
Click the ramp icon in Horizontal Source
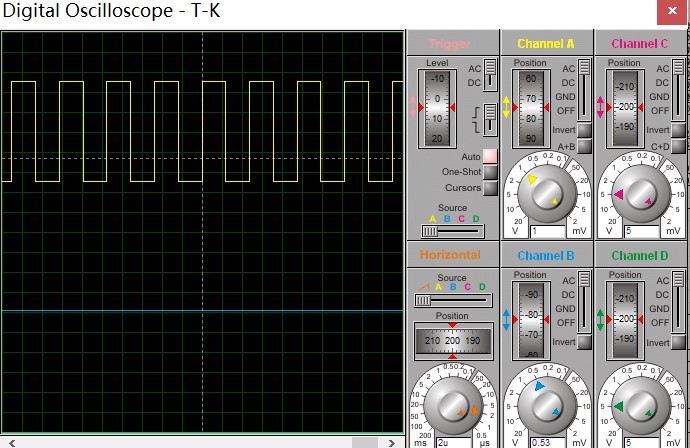[x=424, y=287]
